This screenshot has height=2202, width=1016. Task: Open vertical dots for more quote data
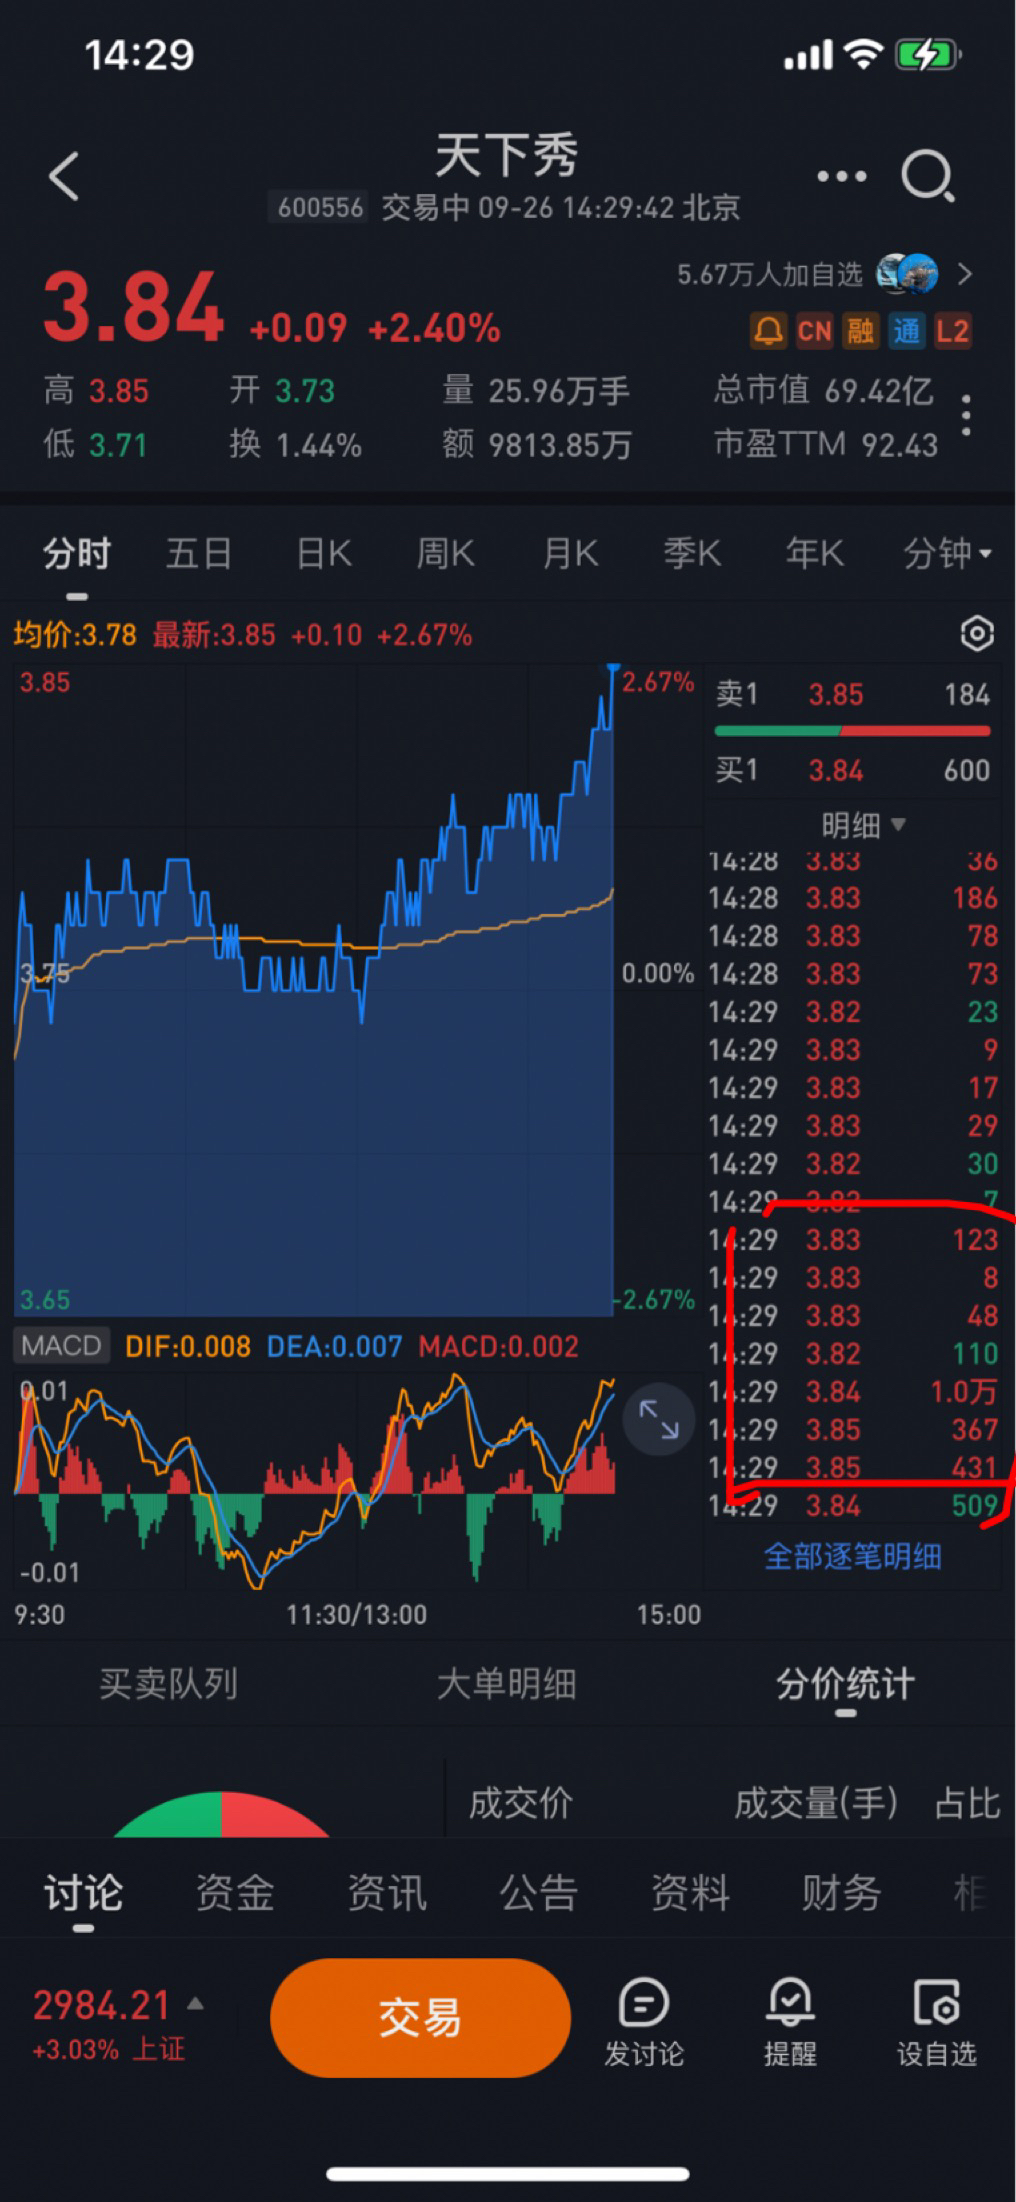(x=966, y=415)
